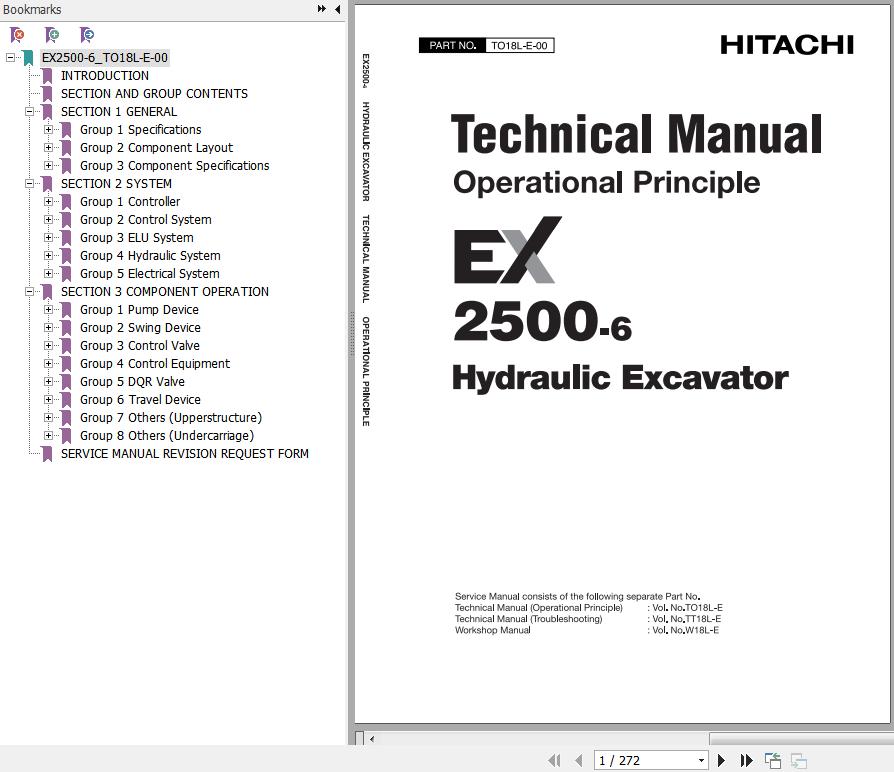Image resolution: width=894 pixels, height=772 pixels.
Task: Expand the Group 1 Pump Device node
Action: coord(49,310)
